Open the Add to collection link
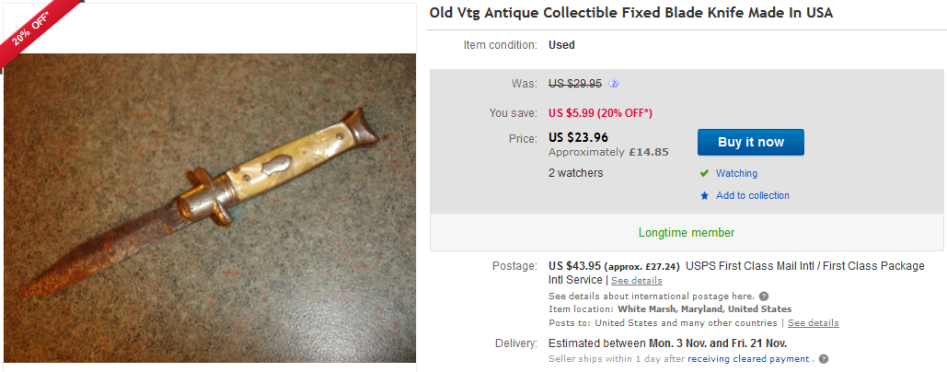 click(x=753, y=196)
